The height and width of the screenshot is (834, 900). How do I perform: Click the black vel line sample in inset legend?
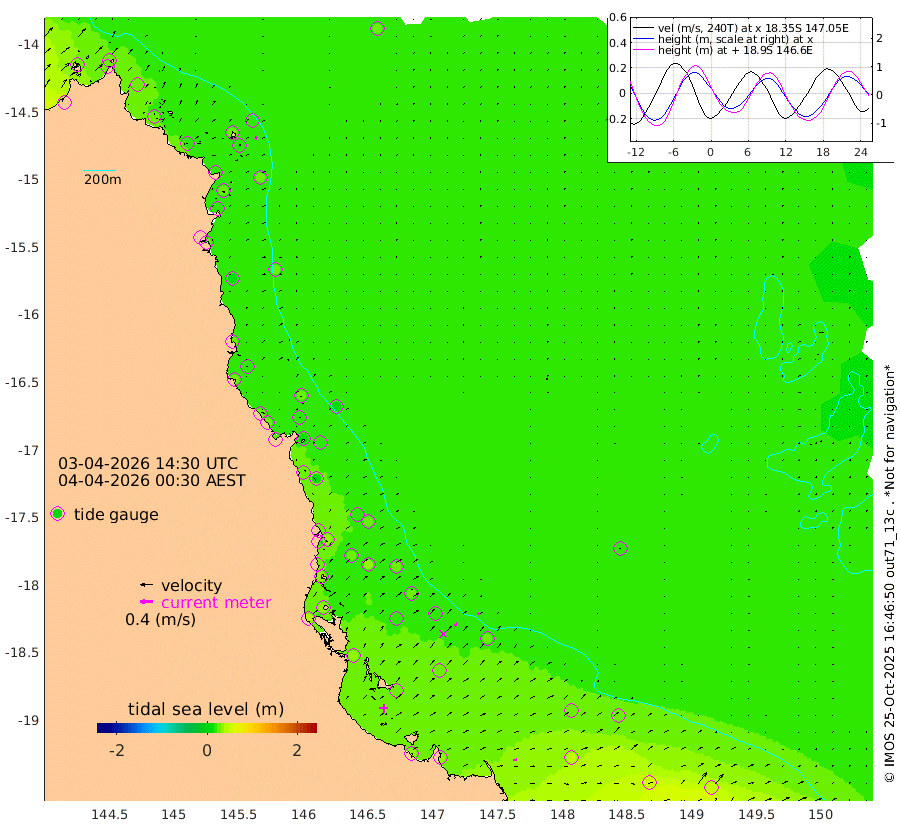coord(643,28)
